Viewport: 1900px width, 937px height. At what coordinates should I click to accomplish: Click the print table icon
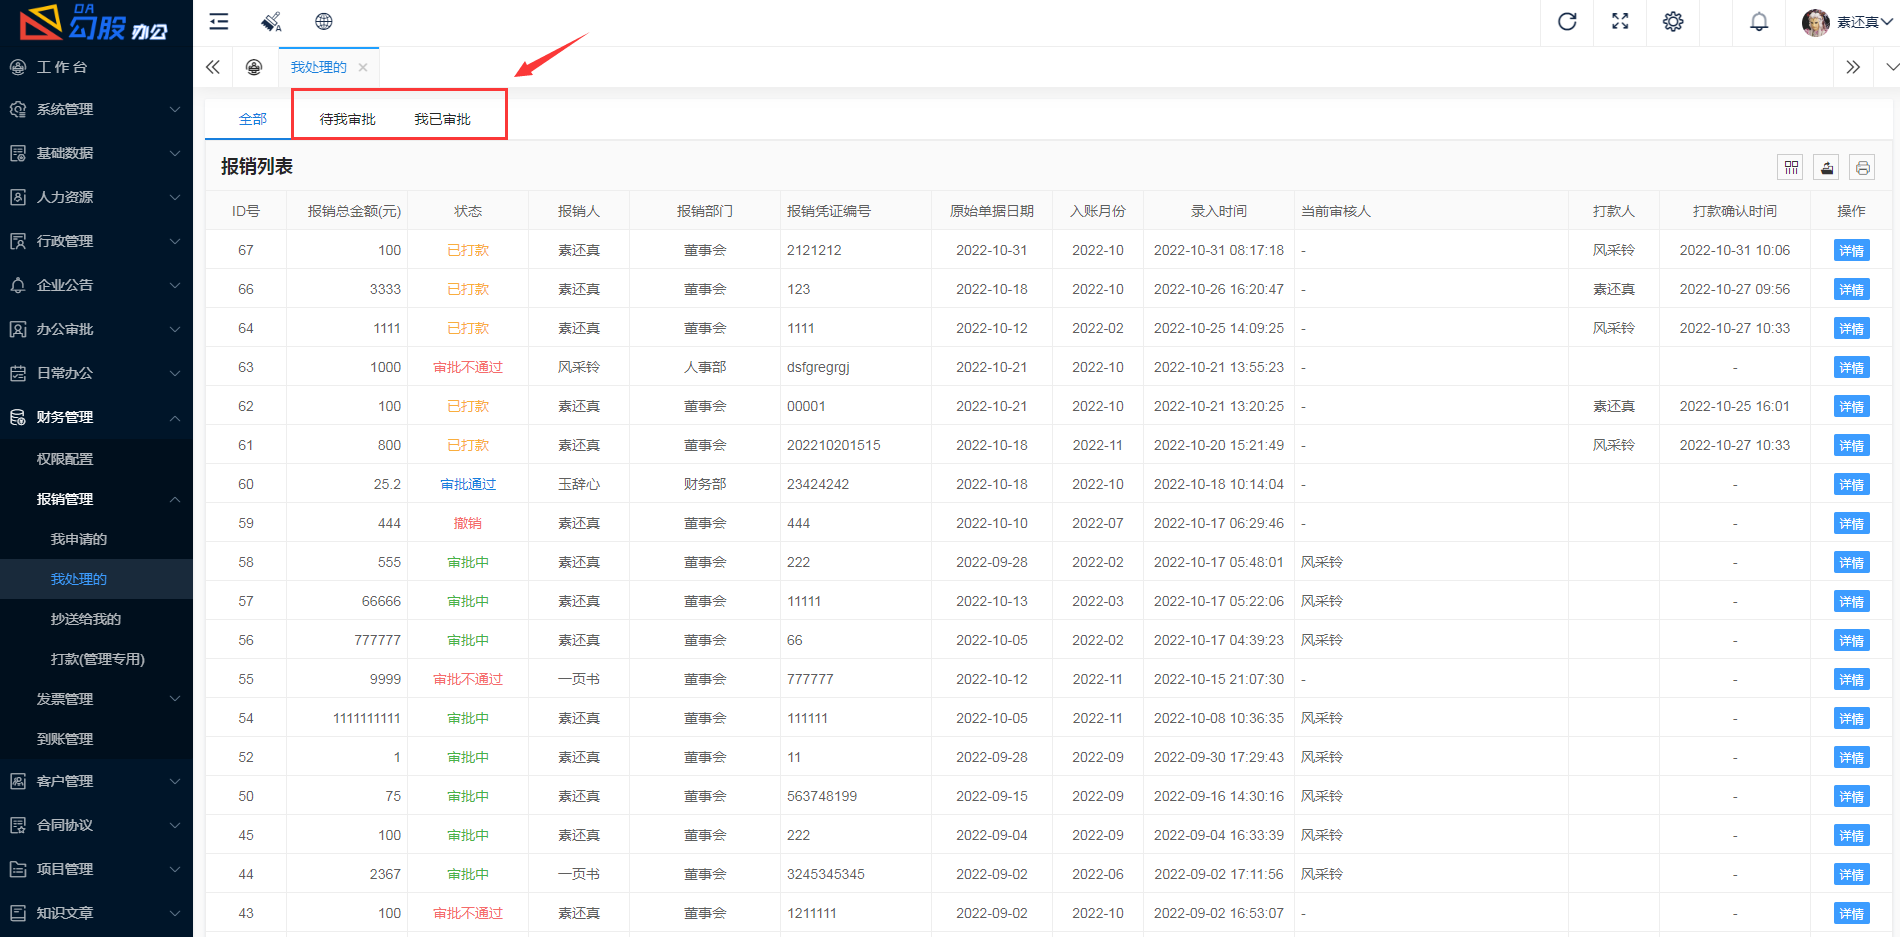click(x=1862, y=168)
